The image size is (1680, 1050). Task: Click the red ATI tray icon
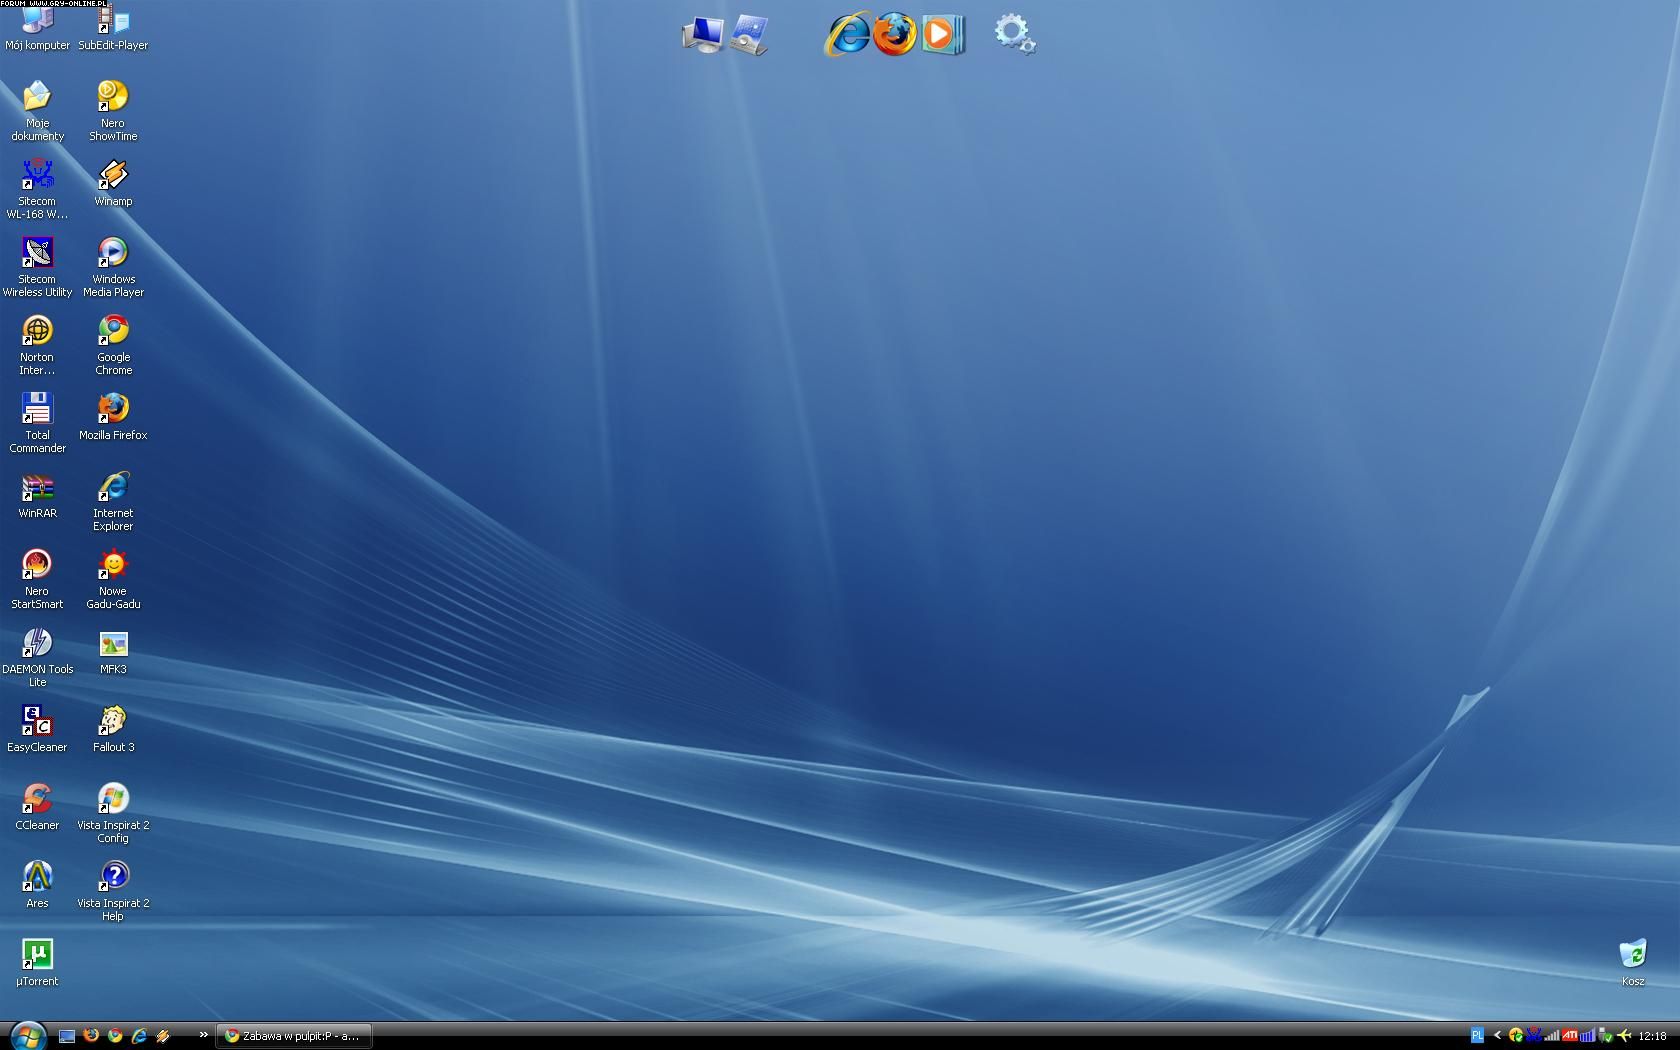click(1570, 1036)
